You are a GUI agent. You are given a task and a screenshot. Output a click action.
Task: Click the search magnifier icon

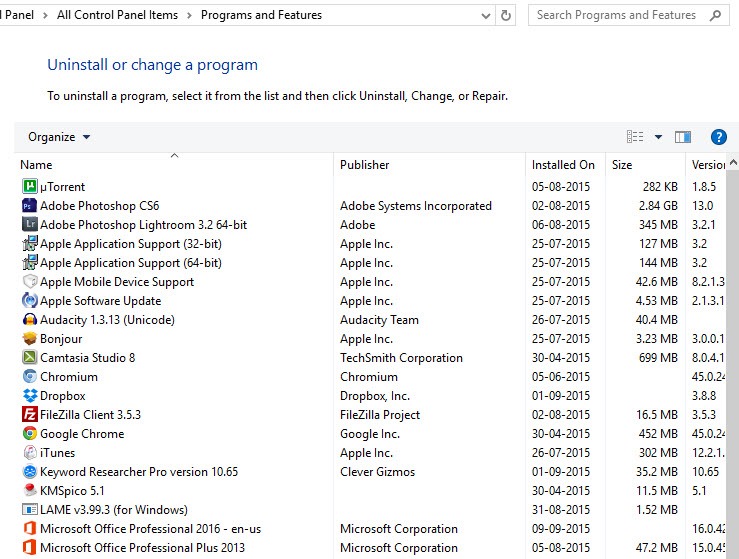pyautogui.click(x=715, y=15)
